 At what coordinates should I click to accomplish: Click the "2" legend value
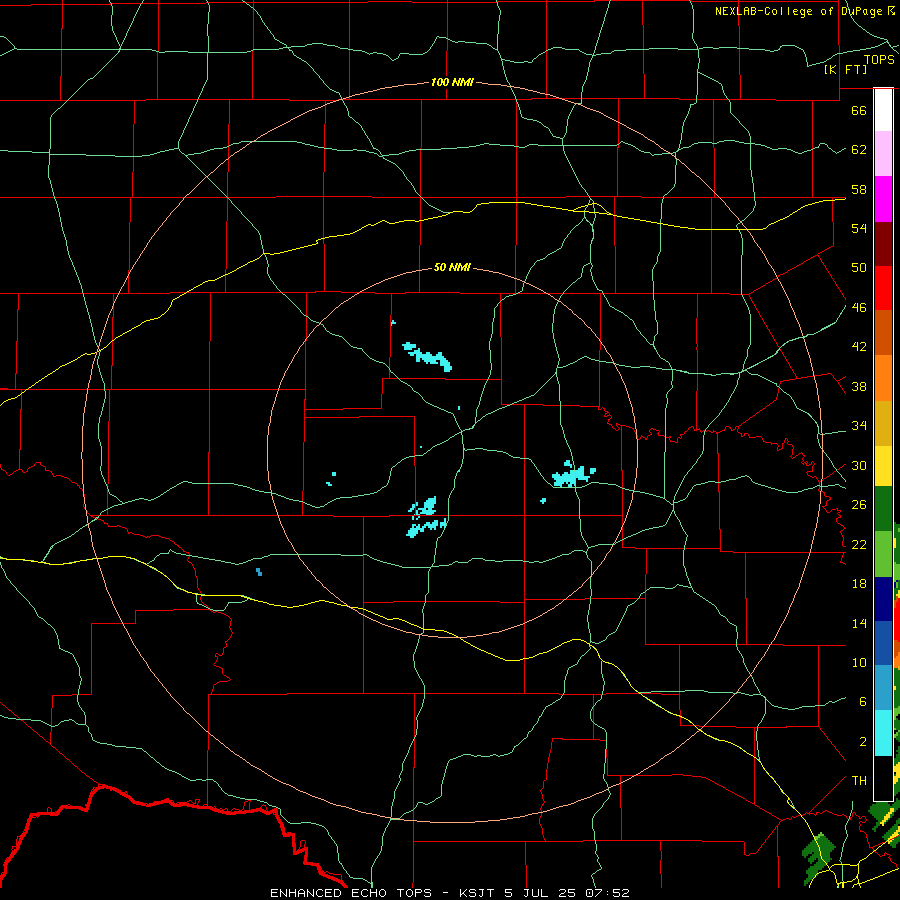click(863, 742)
